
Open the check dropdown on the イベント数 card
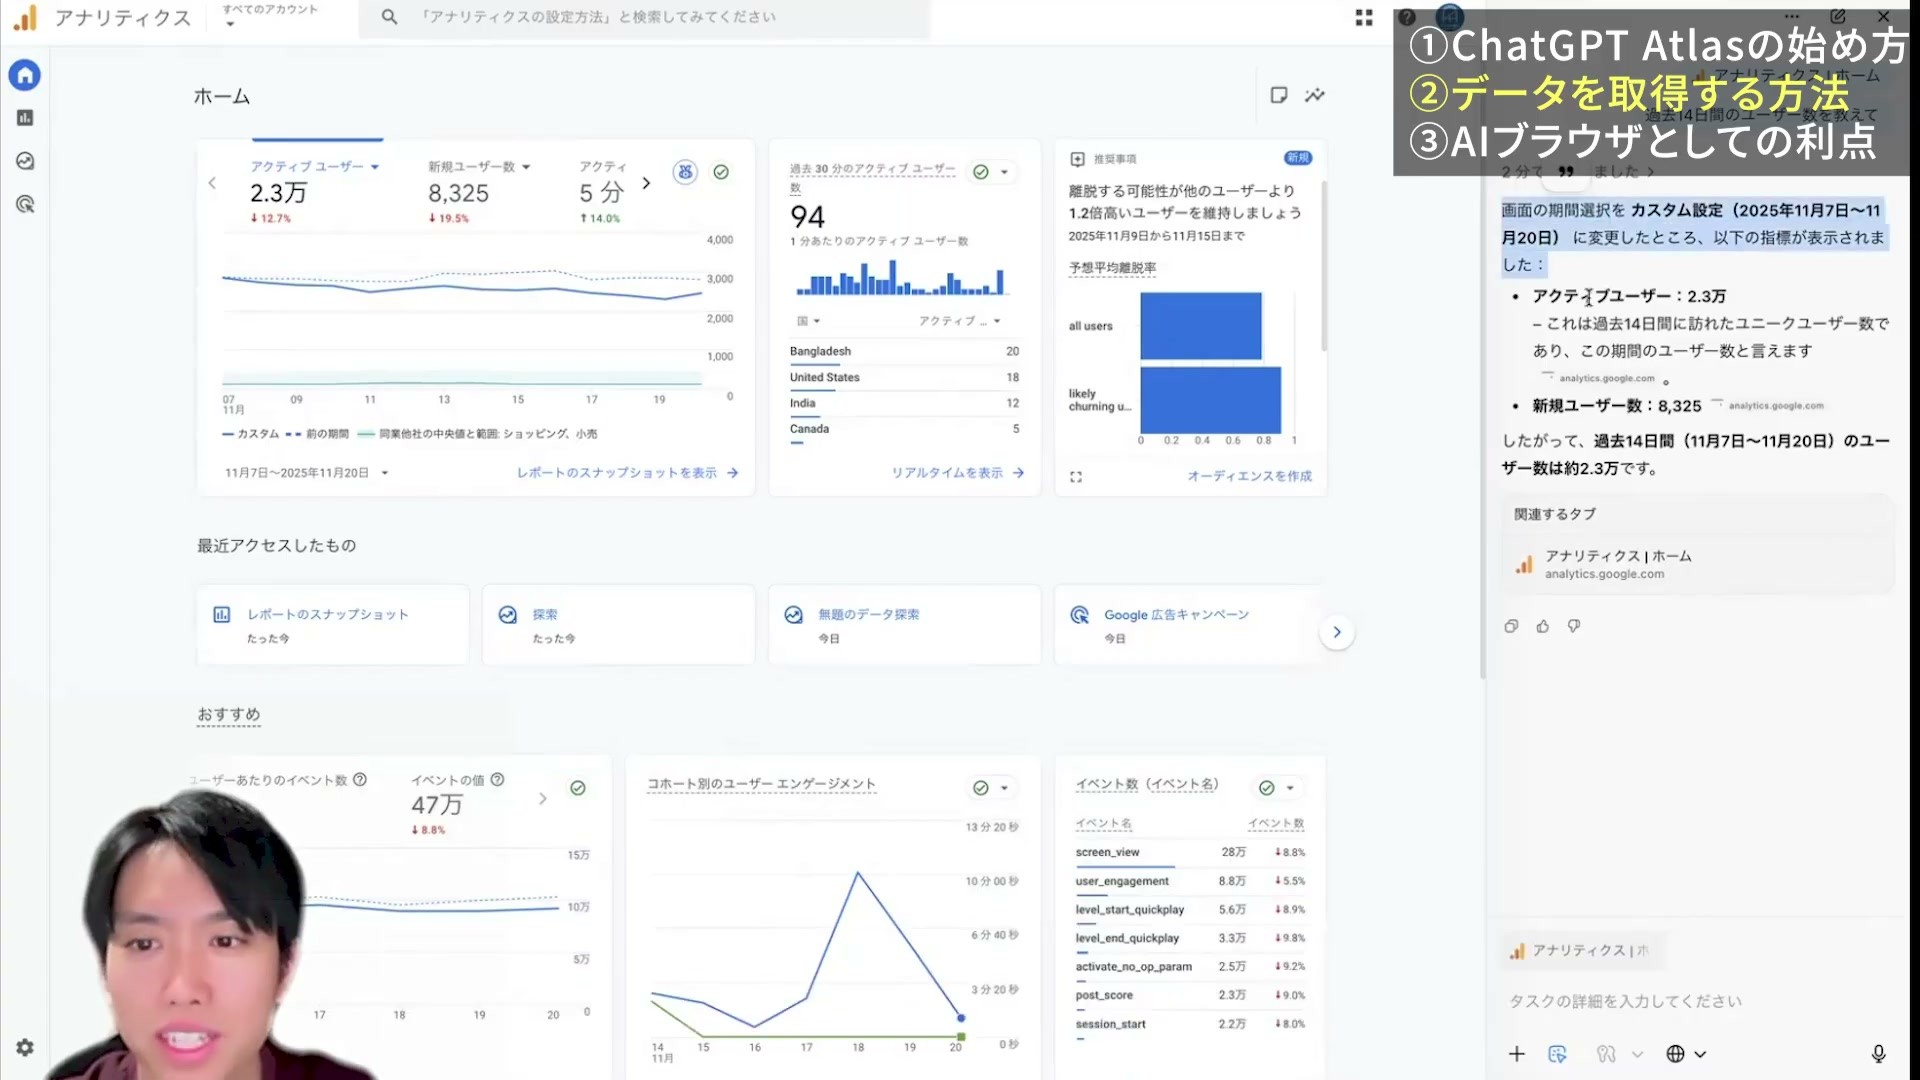click(x=1276, y=788)
